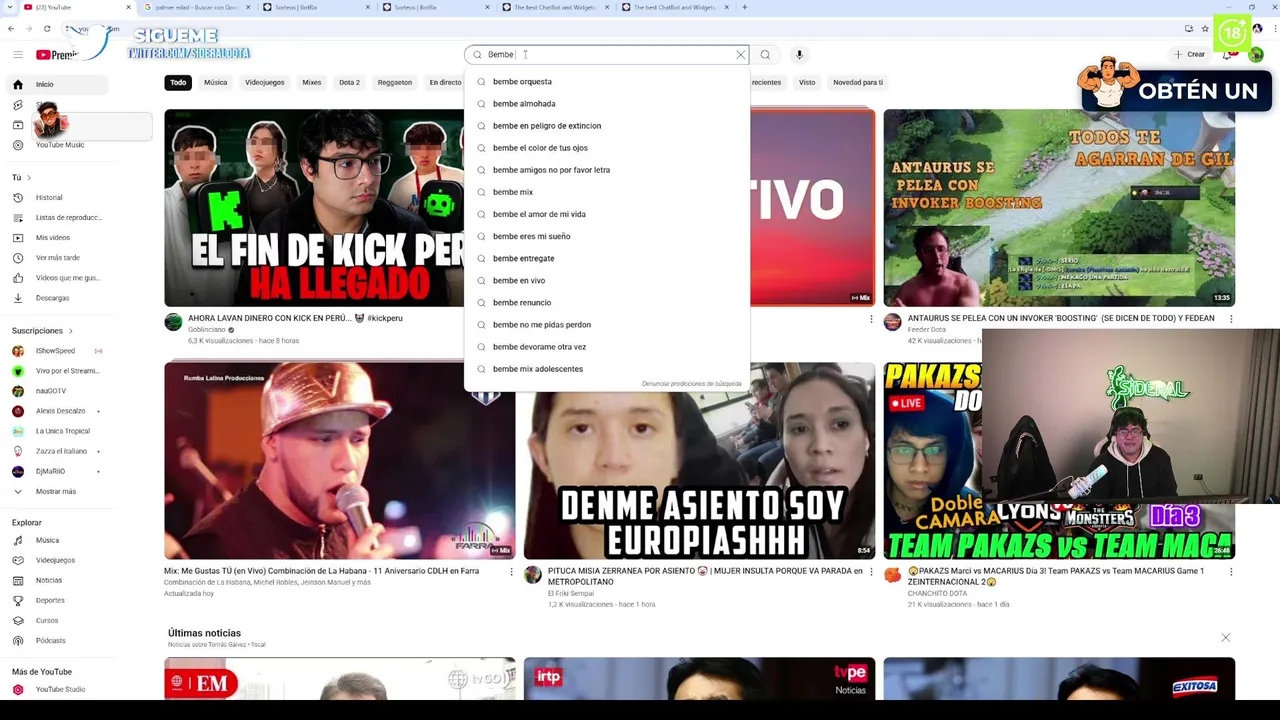Open YouTube notifications bell
The width and height of the screenshot is (1280, 720).
(1227, 55)
